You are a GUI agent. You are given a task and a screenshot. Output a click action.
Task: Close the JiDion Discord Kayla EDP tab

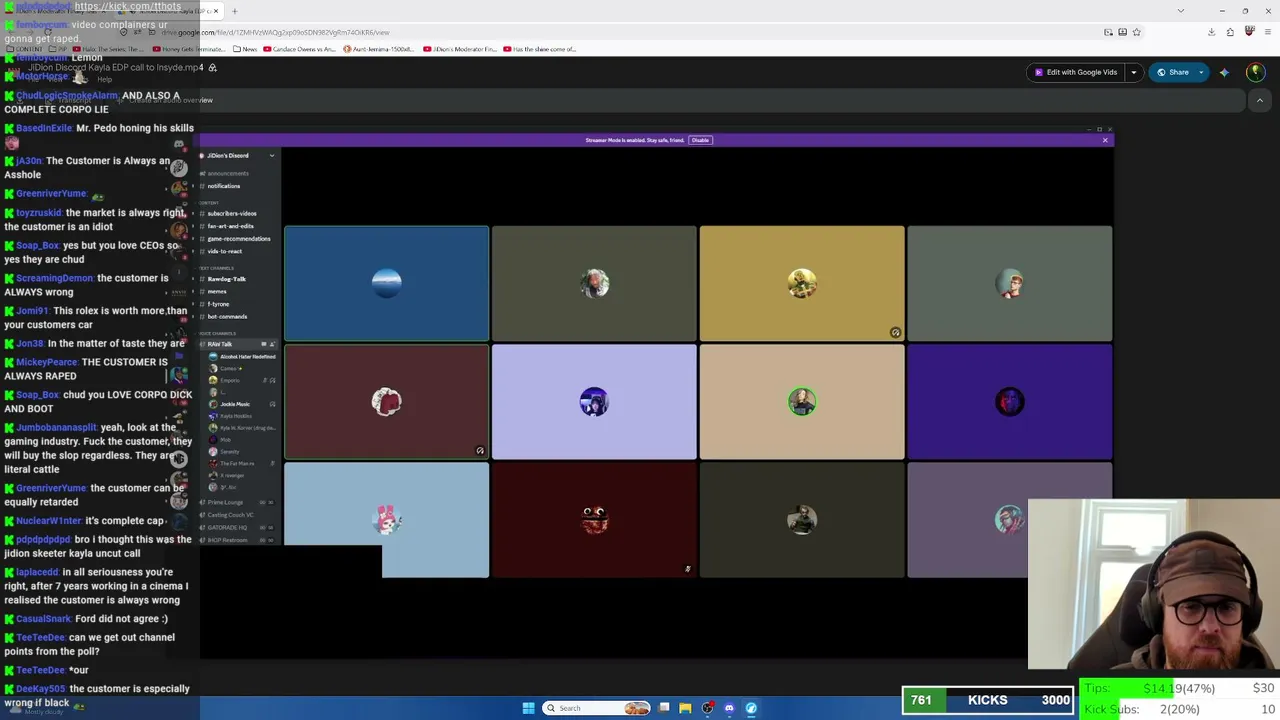(x=215, y=11)
